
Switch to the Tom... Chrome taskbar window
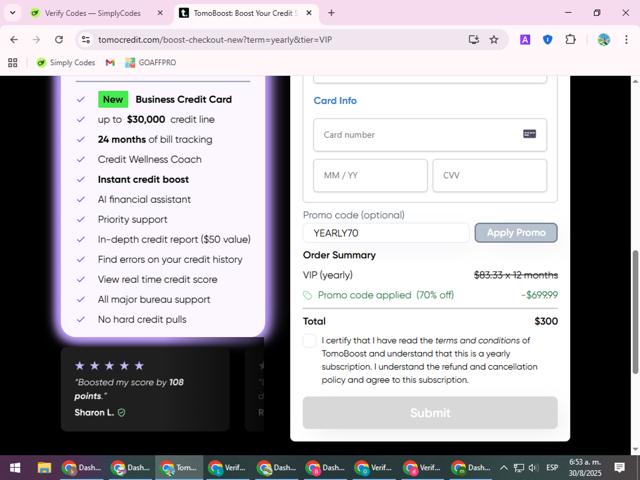[x=179, y=467]
